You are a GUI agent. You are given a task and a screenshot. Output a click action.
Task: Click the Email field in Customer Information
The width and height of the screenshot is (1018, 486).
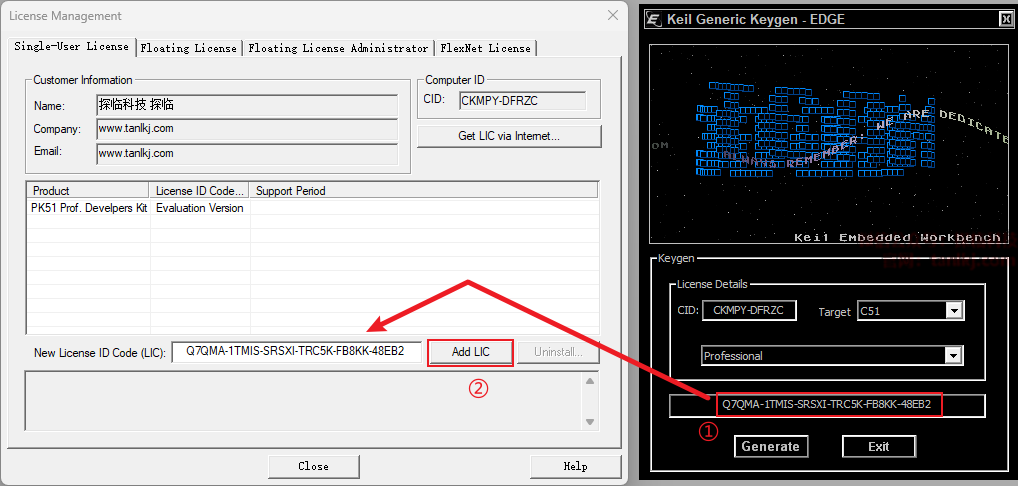click(247, 154)
